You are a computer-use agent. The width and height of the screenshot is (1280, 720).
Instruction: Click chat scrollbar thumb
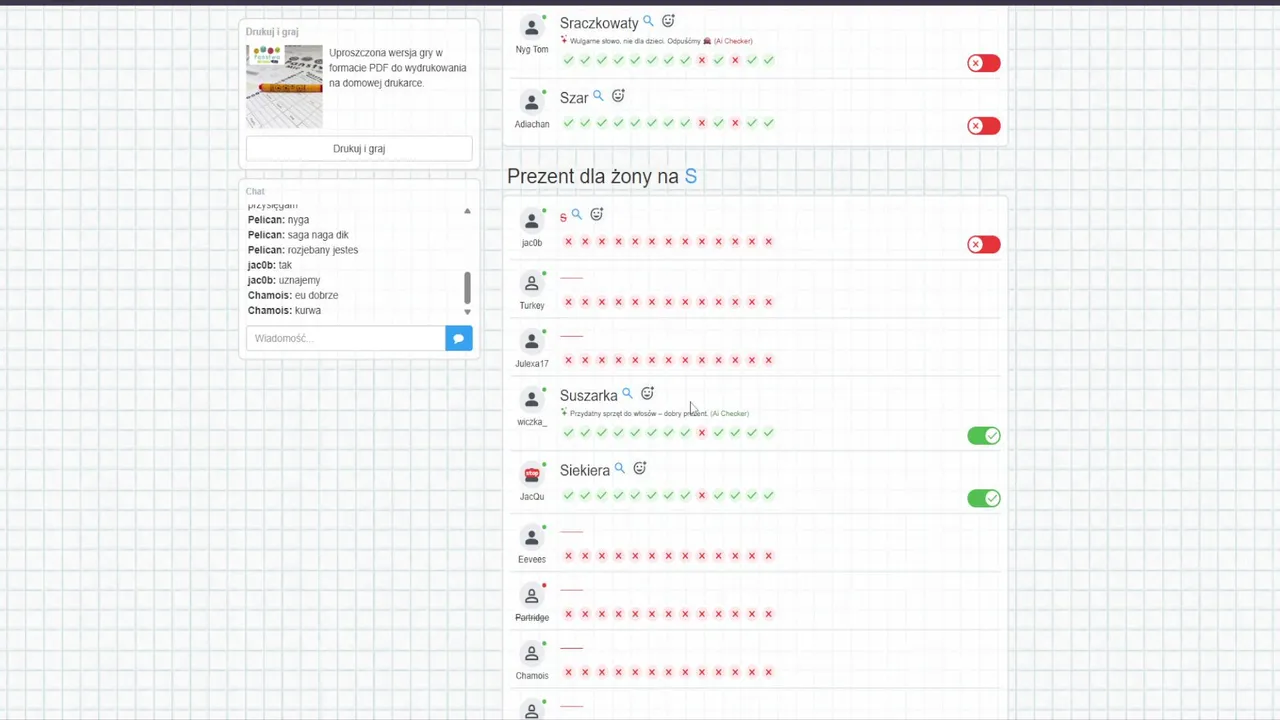[x=467, y=288]
